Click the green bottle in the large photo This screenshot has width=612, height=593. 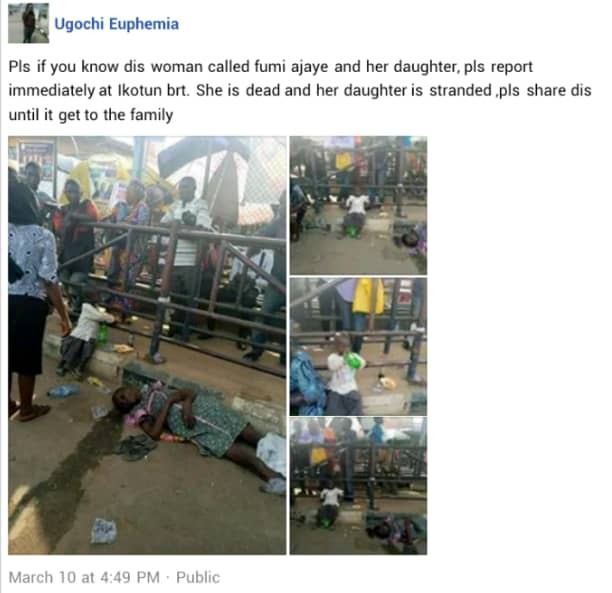point(103,335)
